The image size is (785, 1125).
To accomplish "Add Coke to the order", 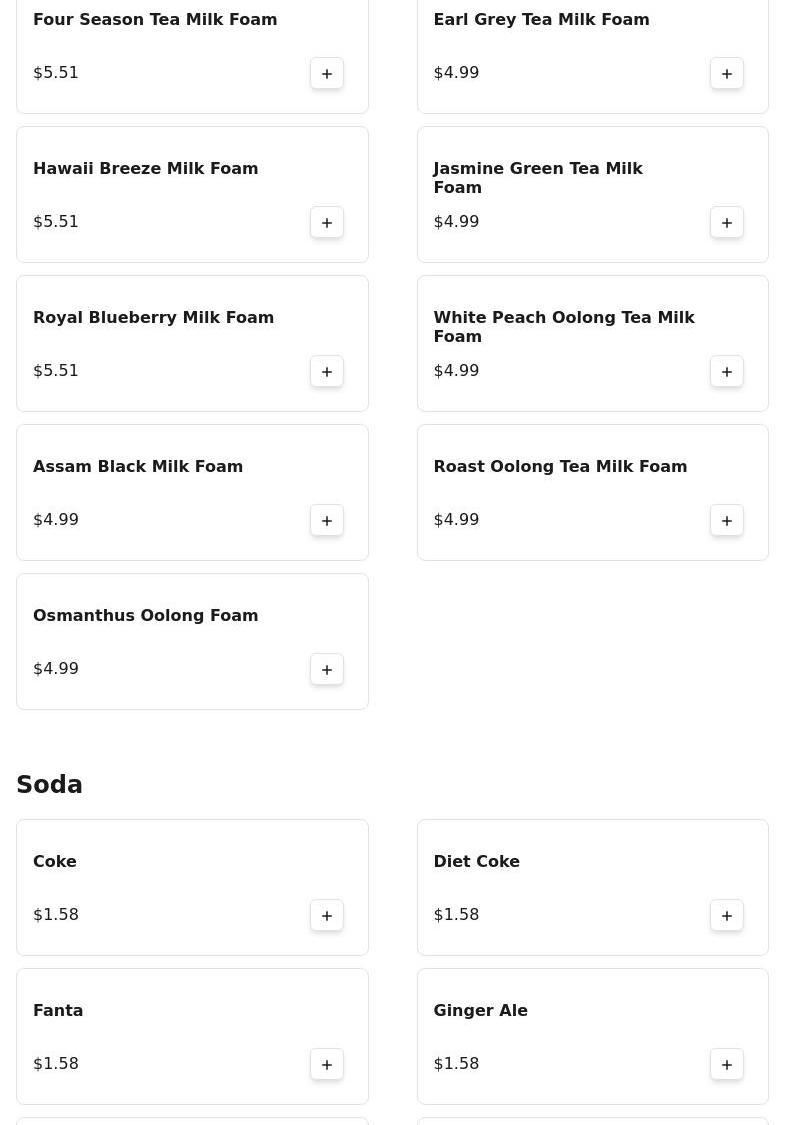I will (x=326, y=915).
